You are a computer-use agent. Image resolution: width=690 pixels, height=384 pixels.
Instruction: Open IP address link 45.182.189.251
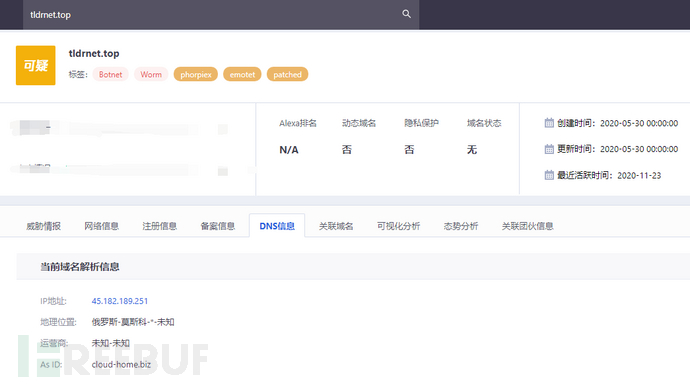[120, 301]
